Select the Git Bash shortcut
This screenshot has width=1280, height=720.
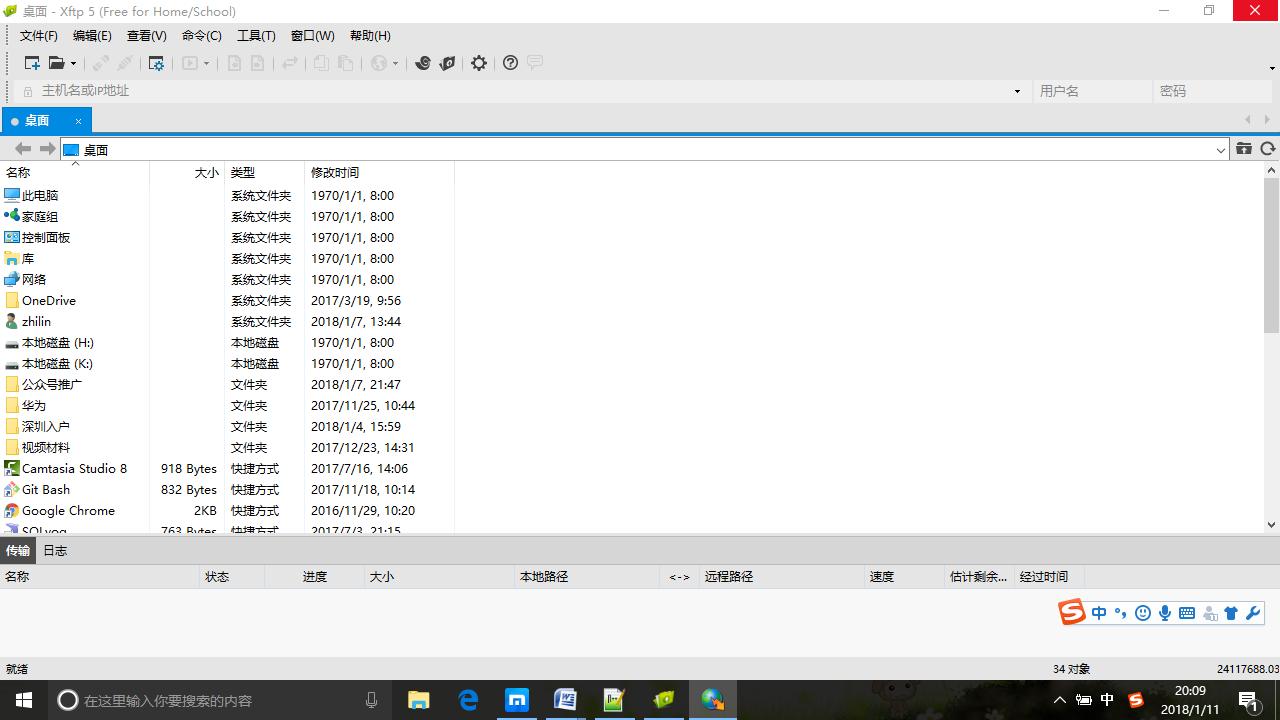pos(45,489)
